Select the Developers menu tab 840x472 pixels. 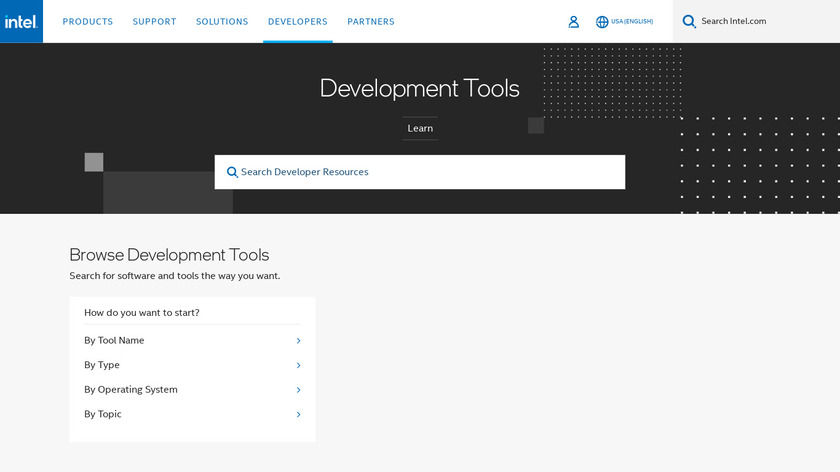(x=298, y=21)
